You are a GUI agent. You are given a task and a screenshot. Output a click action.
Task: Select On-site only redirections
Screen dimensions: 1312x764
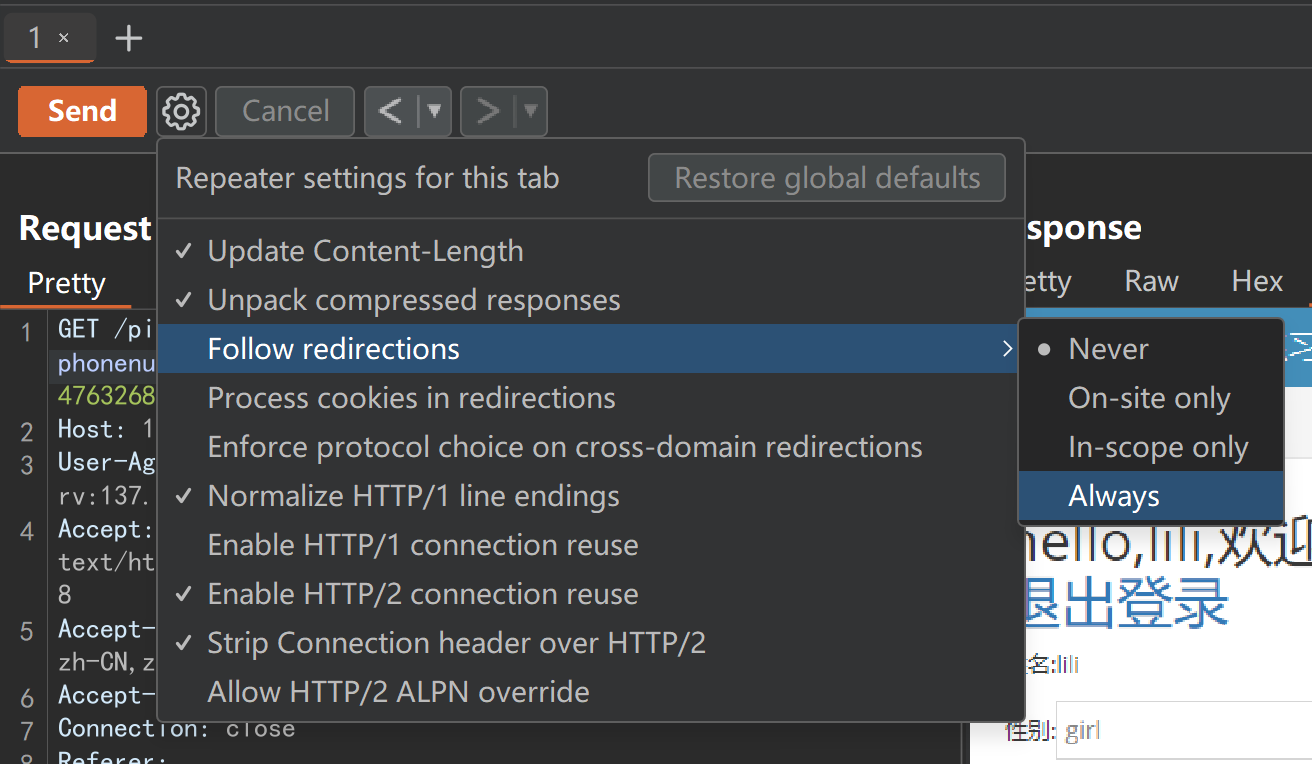(1149, 398)
